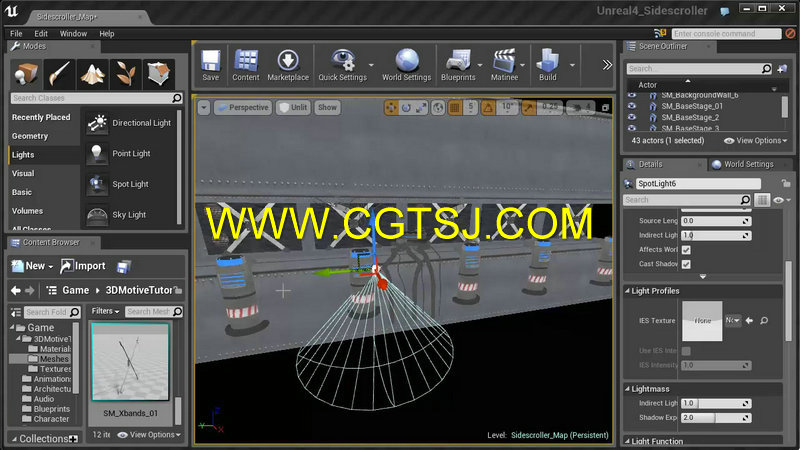Screen dimensions: 800x450
Task: Select the scale transform gizmo icon
Action: pyautogui.click(x=421, y=108)
